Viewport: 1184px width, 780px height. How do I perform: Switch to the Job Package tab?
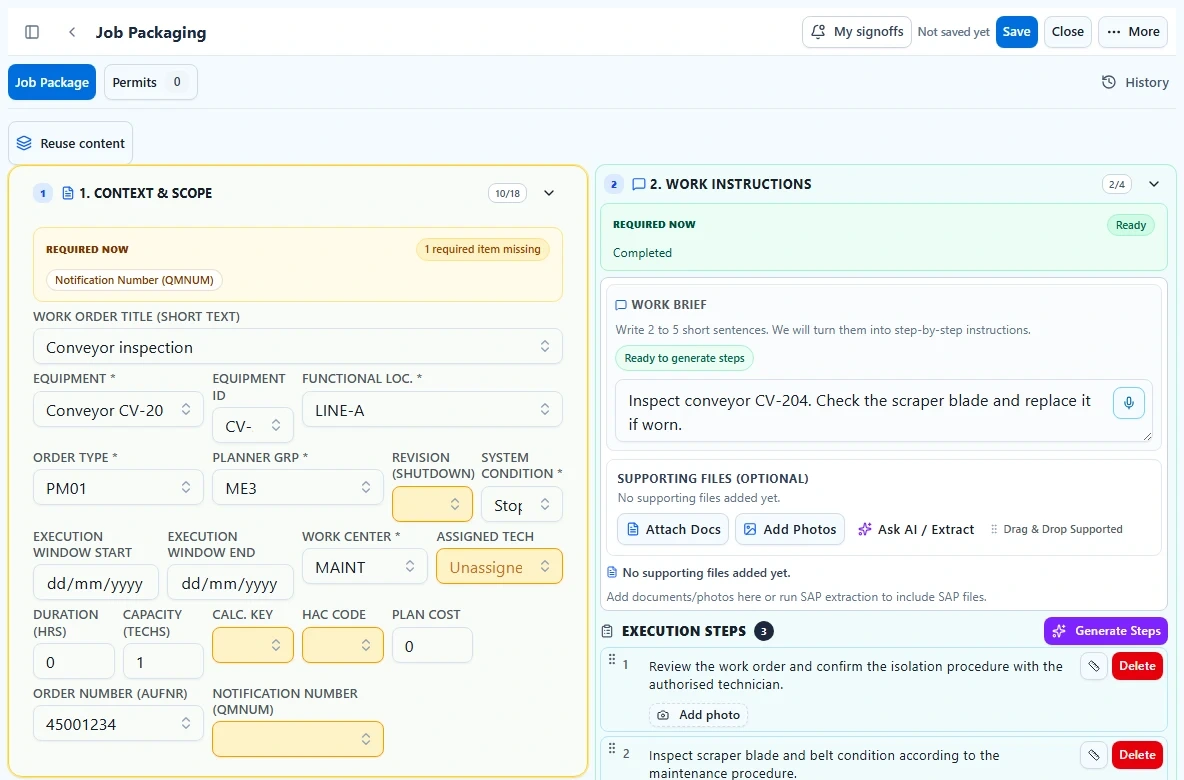coord(52,82)
